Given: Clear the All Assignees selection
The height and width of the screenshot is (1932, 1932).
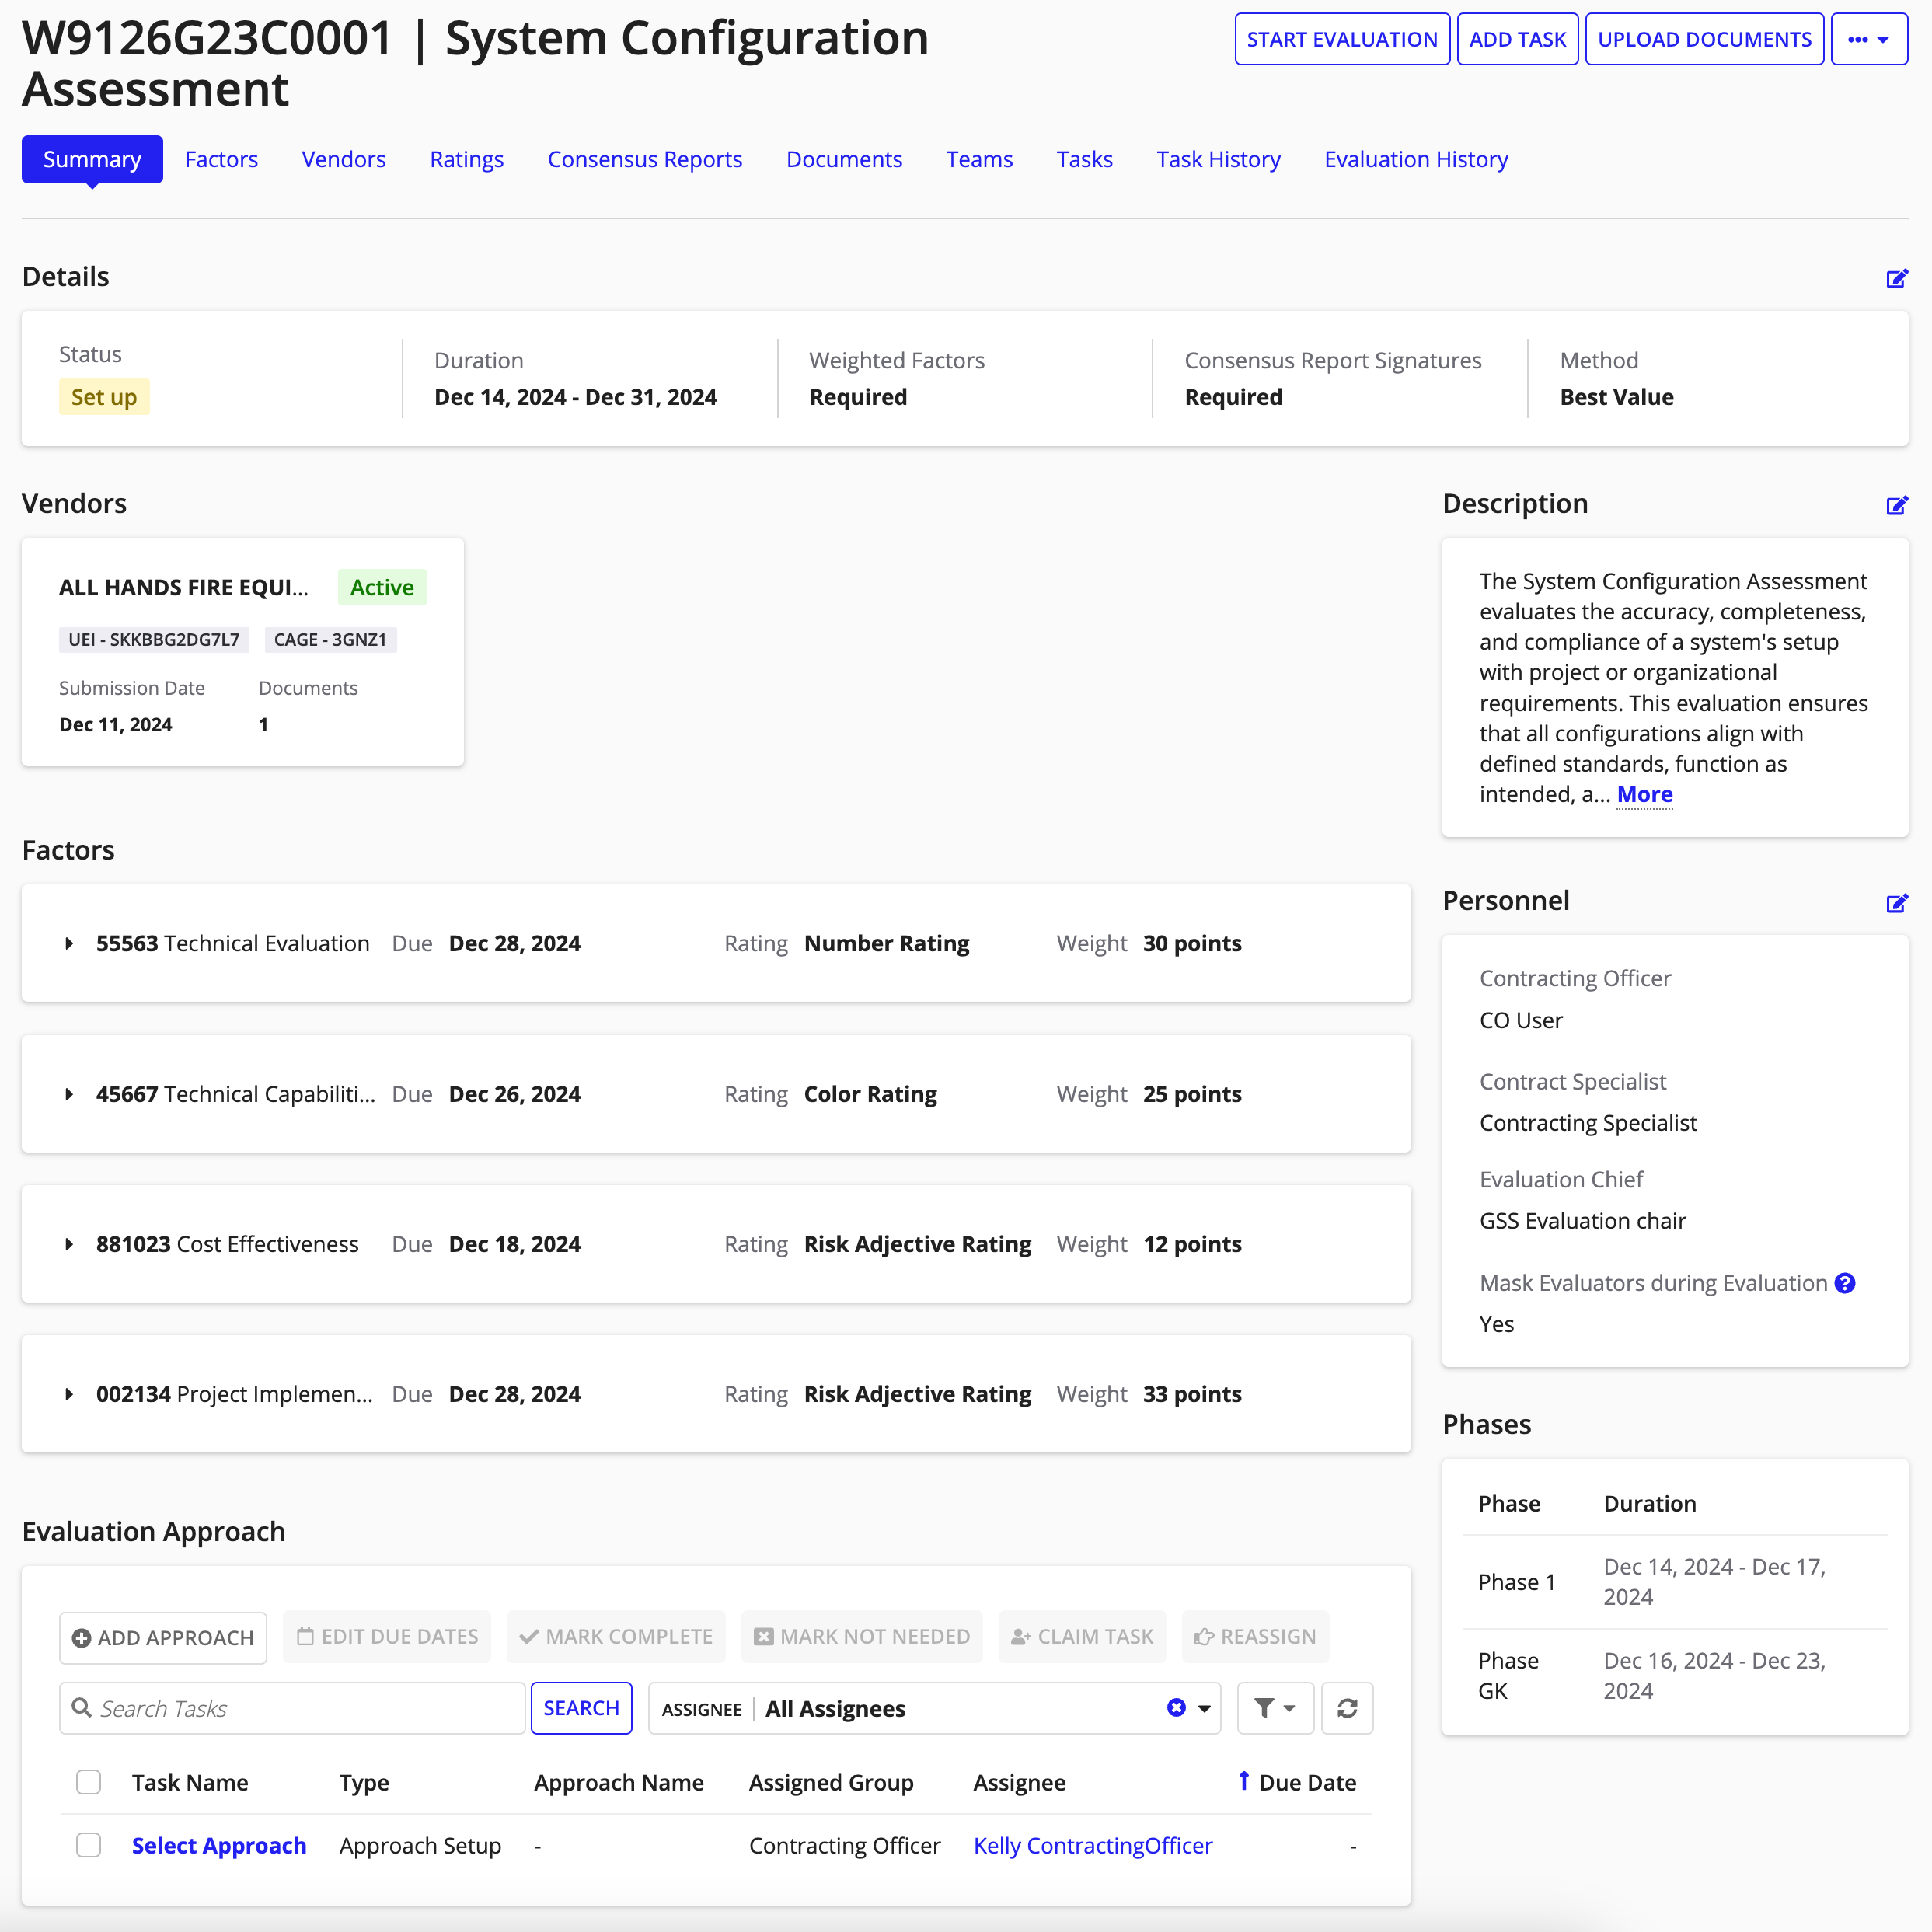Looking at the screenshot, I should pos(1176,1708).
